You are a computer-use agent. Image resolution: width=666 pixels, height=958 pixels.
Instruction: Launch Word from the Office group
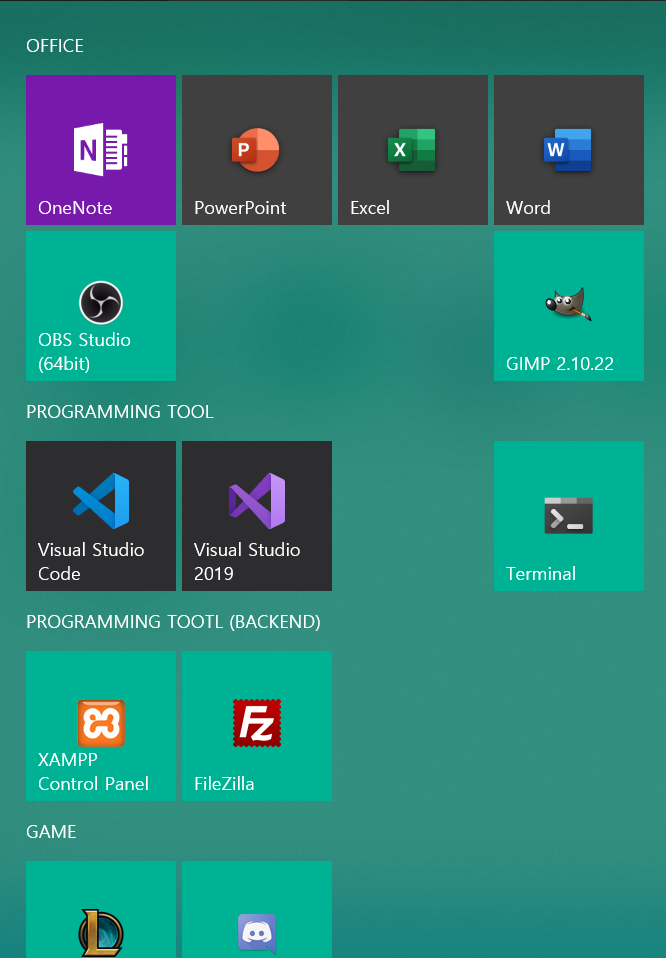[569, 150]
